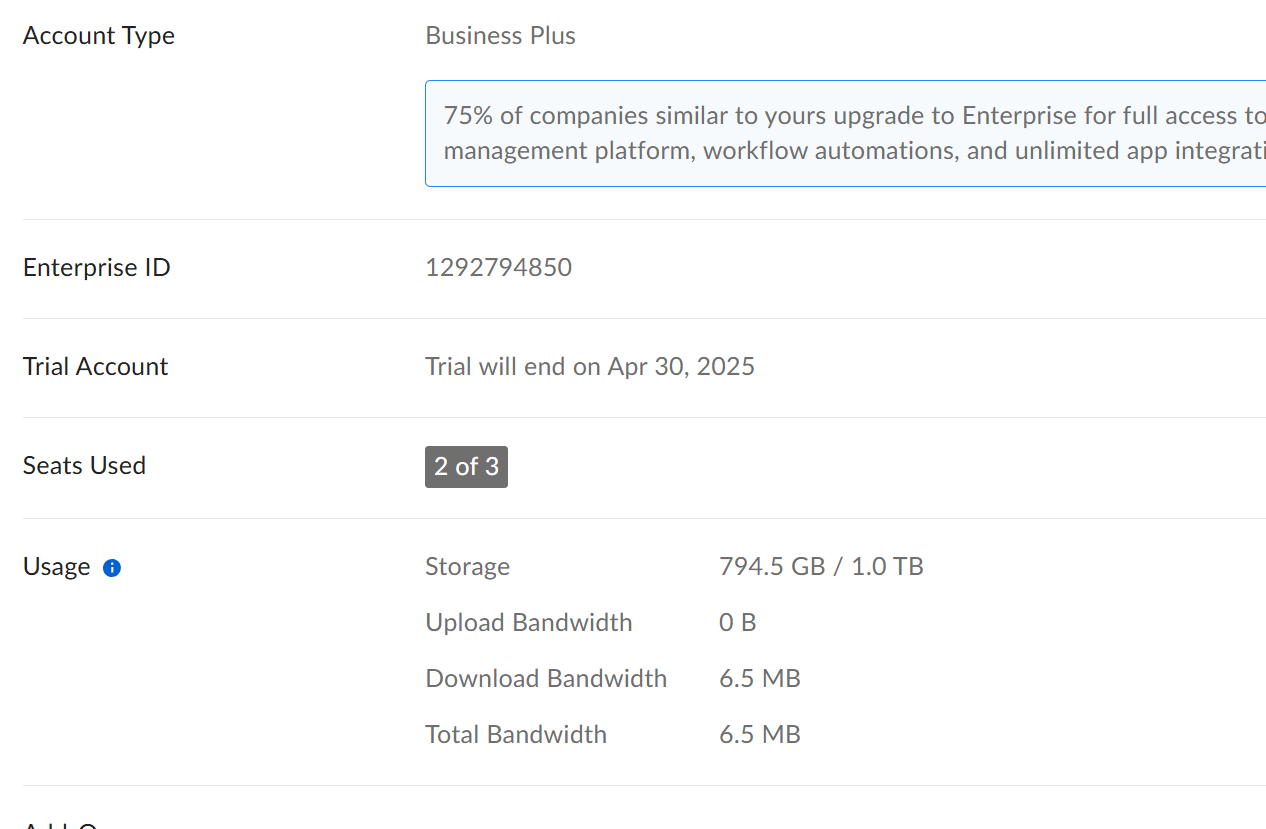The height and width of the screenshot is (829, 1266).
Task: Click the 6.5 MB total bandwidth value
Action: 759,735
